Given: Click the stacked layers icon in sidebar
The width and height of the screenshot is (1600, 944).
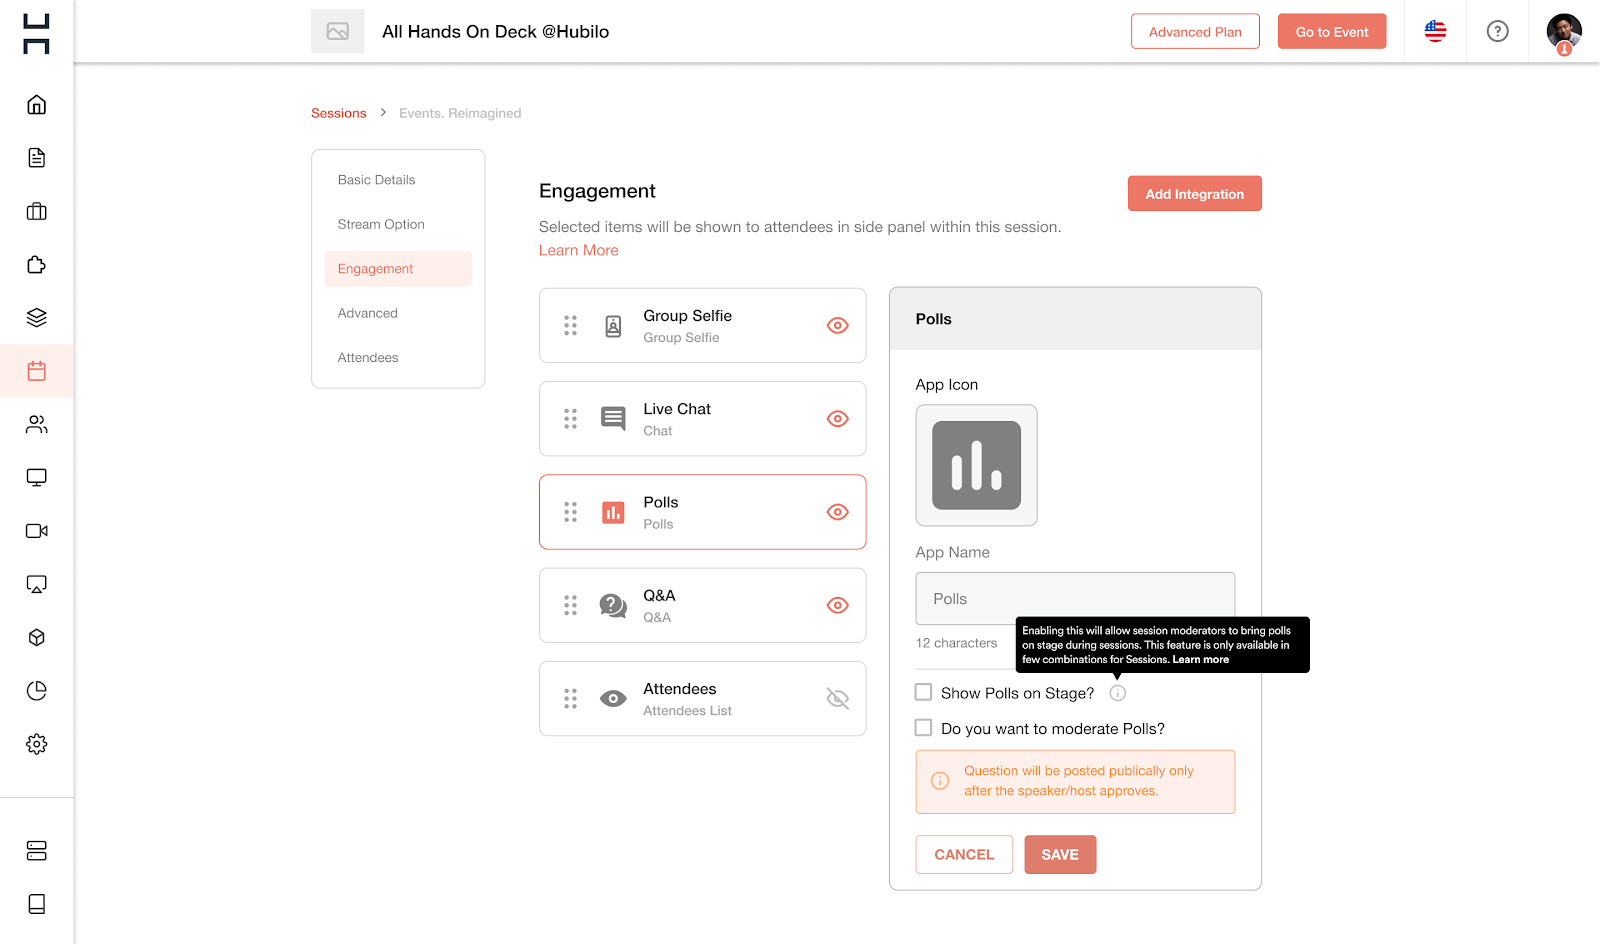Looking at the screenshot, I should [x=37, y=318].
